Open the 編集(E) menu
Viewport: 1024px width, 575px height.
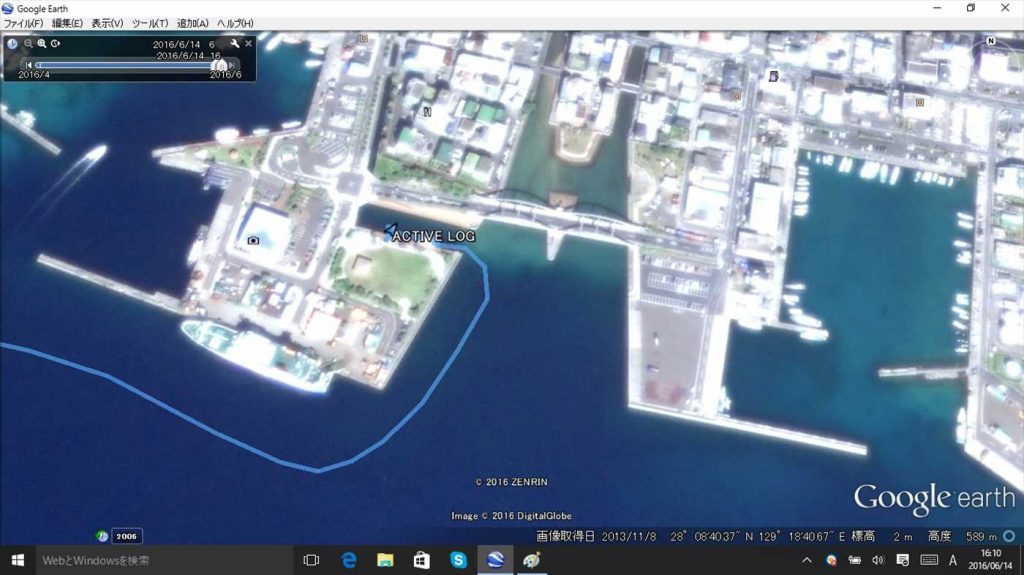(68, 23)
